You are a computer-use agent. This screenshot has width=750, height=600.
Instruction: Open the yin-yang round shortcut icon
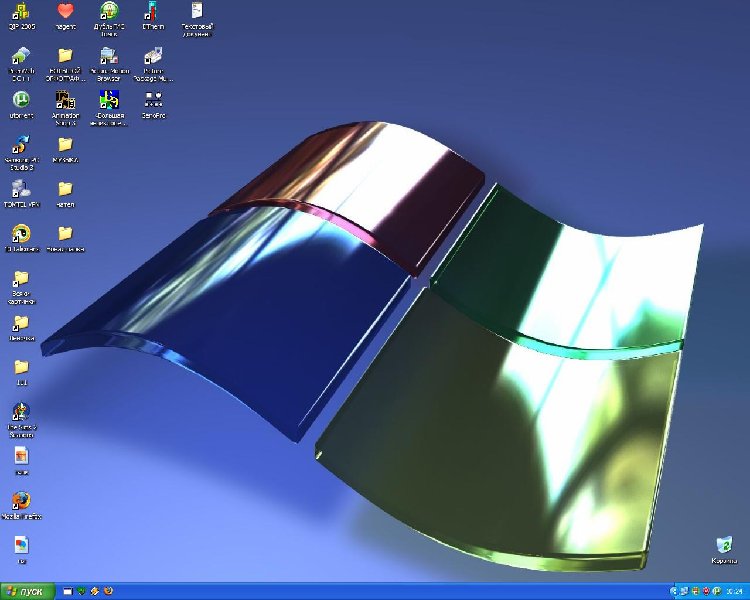[x=21, y=238]
